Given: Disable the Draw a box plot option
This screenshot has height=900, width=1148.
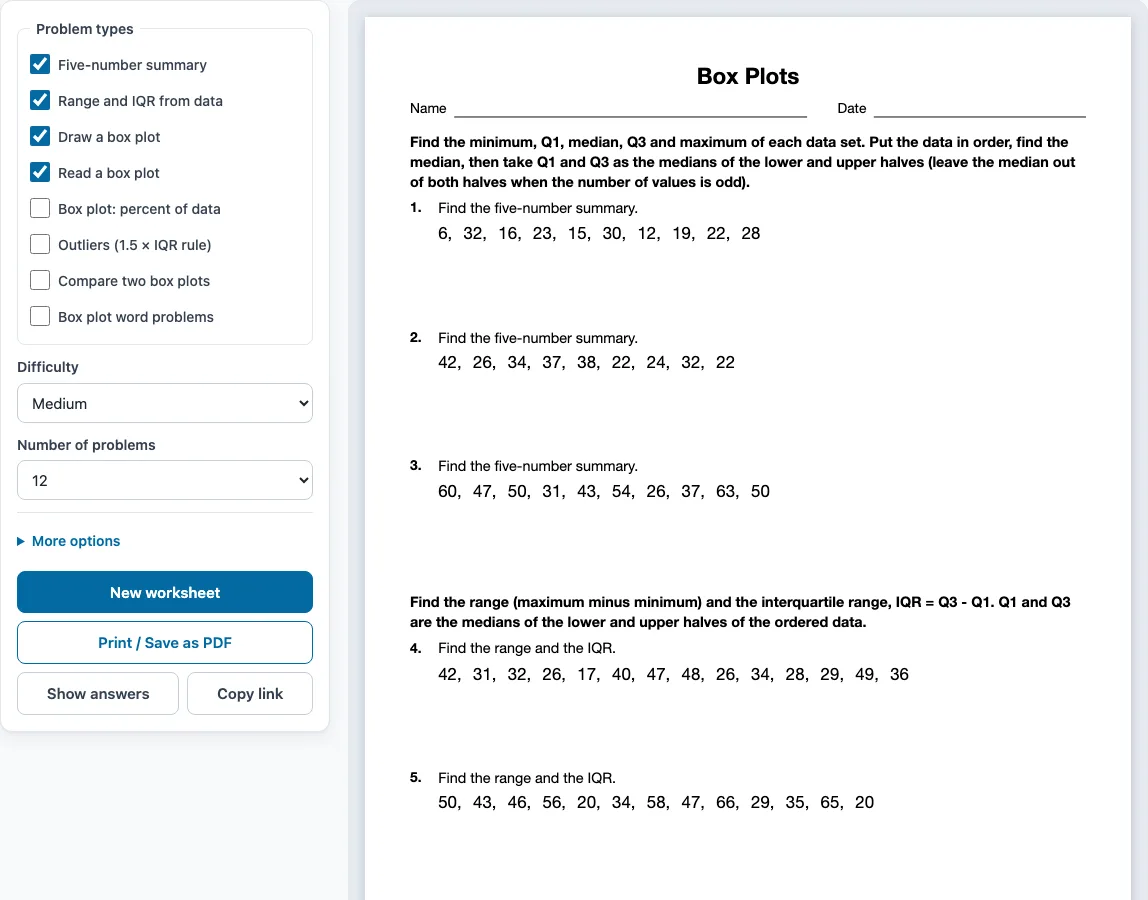Looking at the screenshot, I should coord(40,136).
